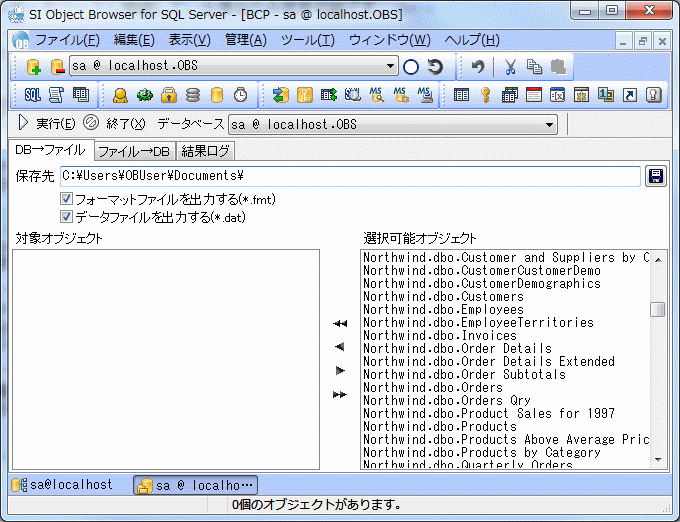This screenshot has width=680, height=522.
Task: Click the key icon in the toolbar
Action: coord(485,95)
